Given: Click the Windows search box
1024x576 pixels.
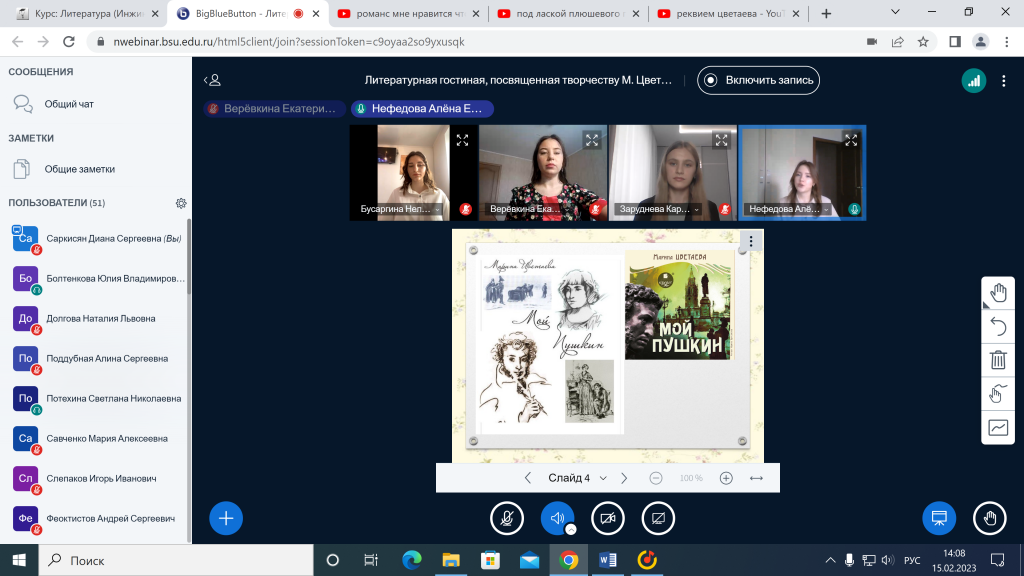Looking at the screenshot, I should click(x=176, y=560).
